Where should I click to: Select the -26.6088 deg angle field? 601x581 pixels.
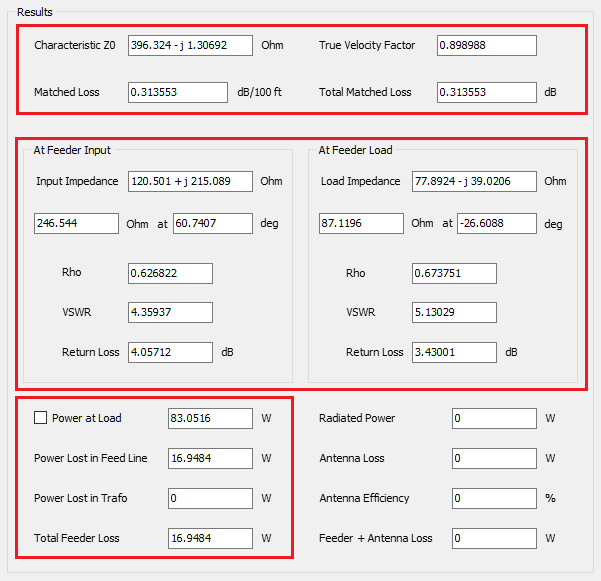pos(497,223)
